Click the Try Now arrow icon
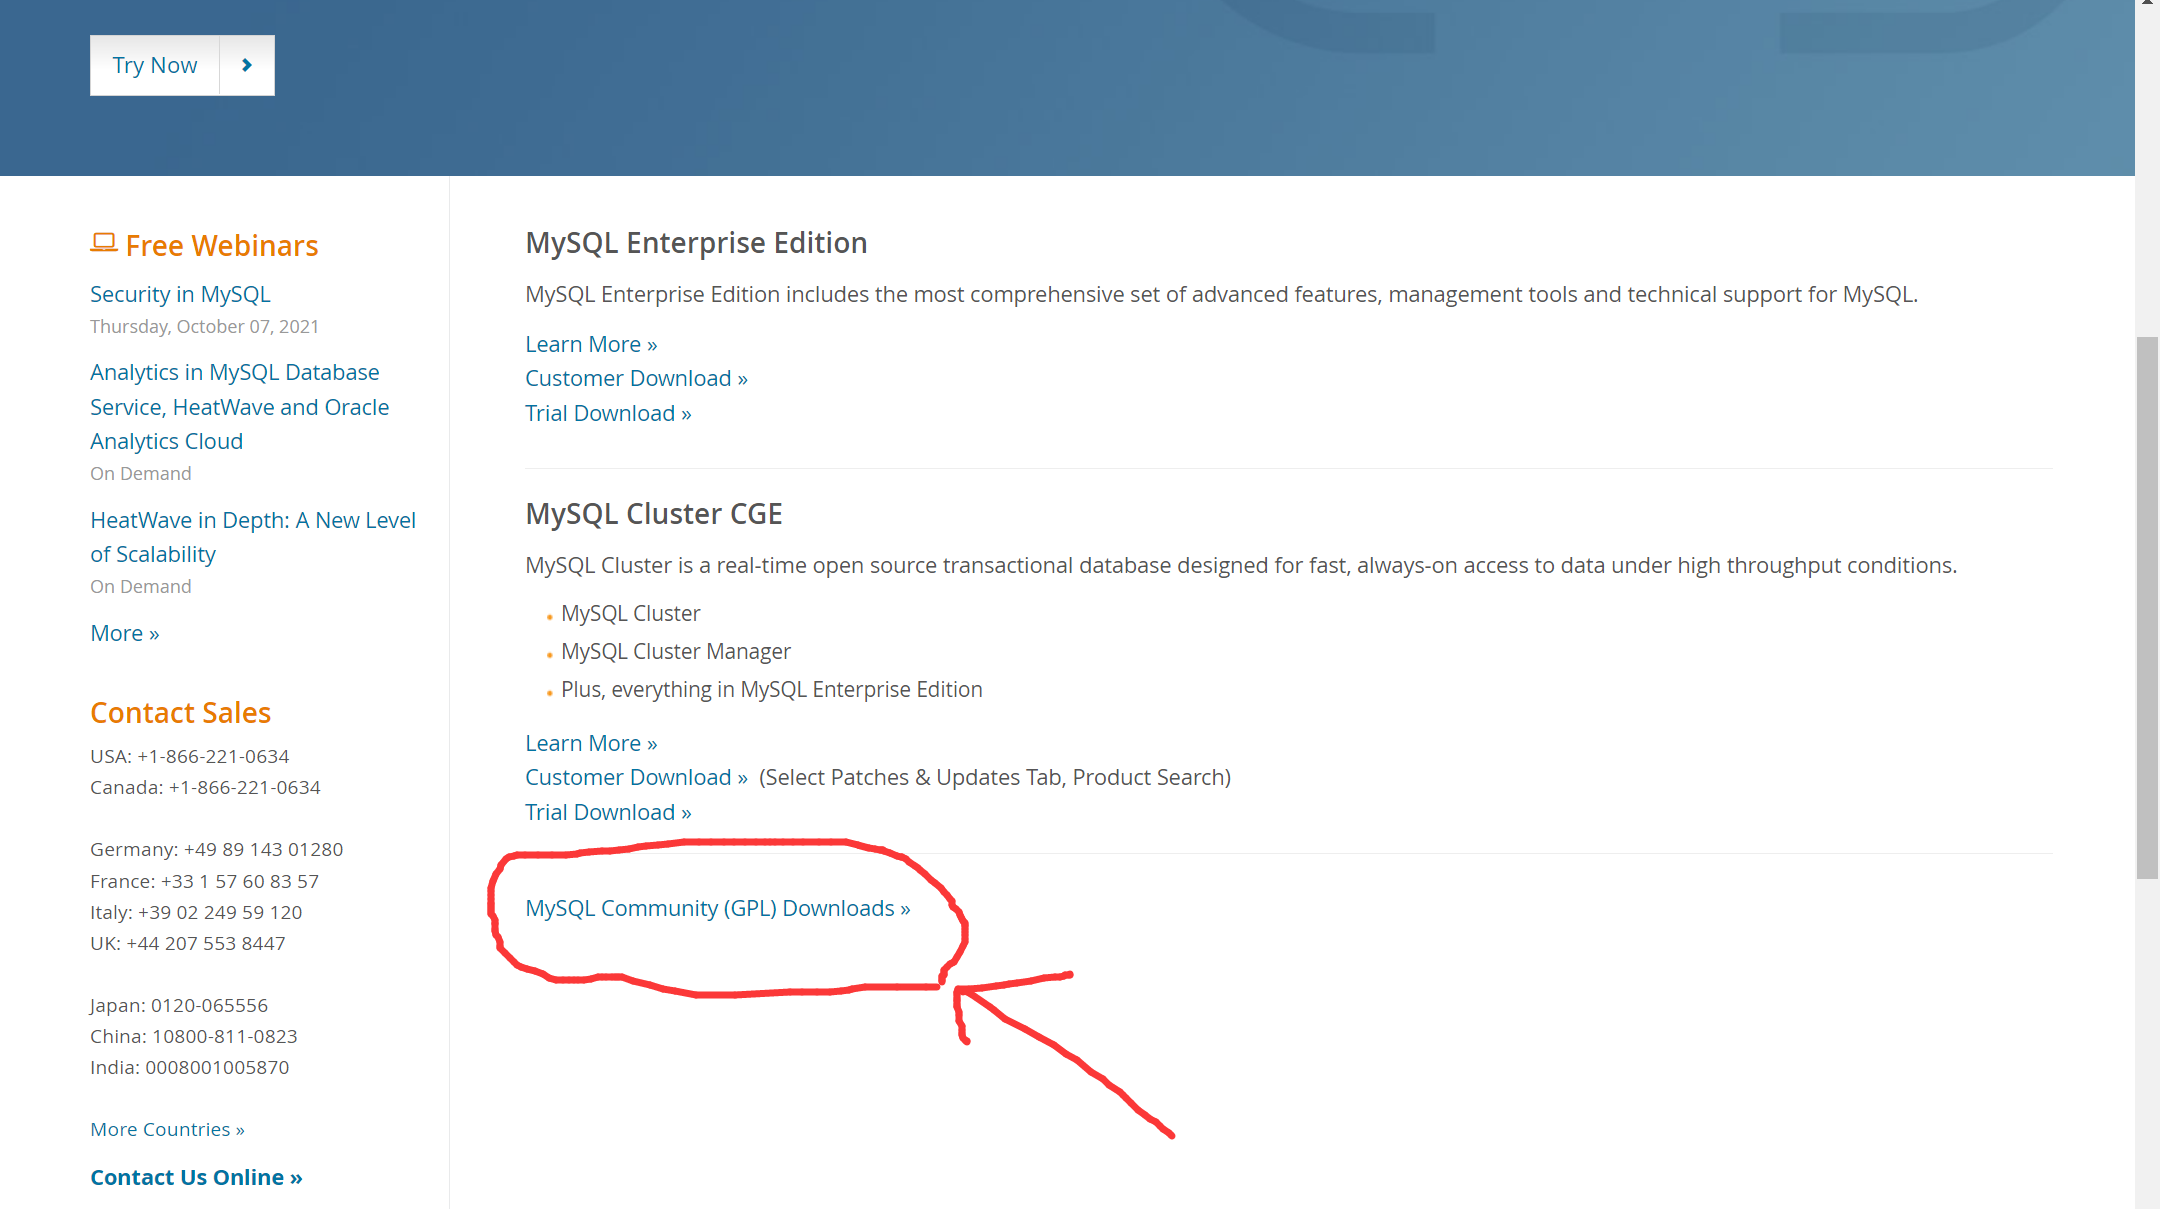This screenshot has width=2160, height=1209. [x=247, y=65]
